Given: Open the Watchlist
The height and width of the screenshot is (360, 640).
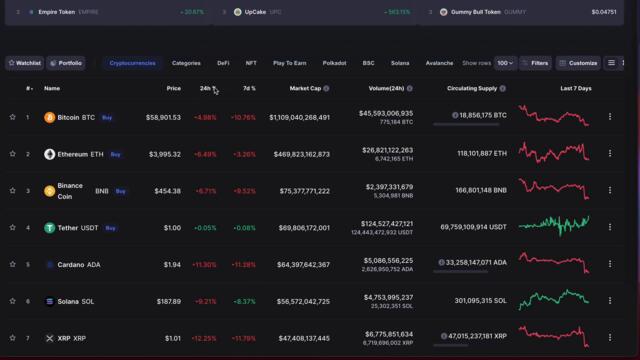Looking at the screenshot, I should pos(24,63).
